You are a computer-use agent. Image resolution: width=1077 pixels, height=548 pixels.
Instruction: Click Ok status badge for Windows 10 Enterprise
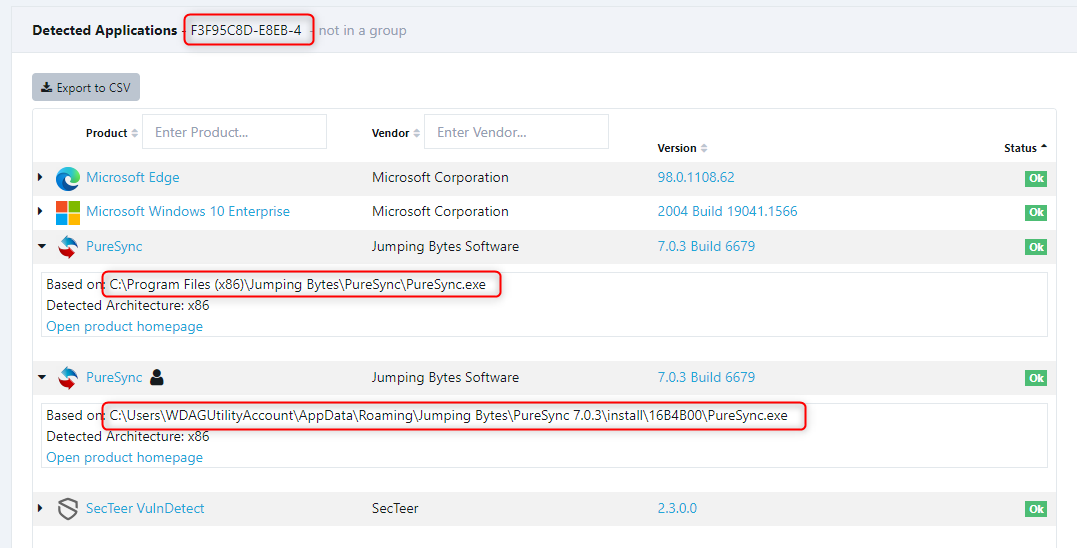point(1036,213)
